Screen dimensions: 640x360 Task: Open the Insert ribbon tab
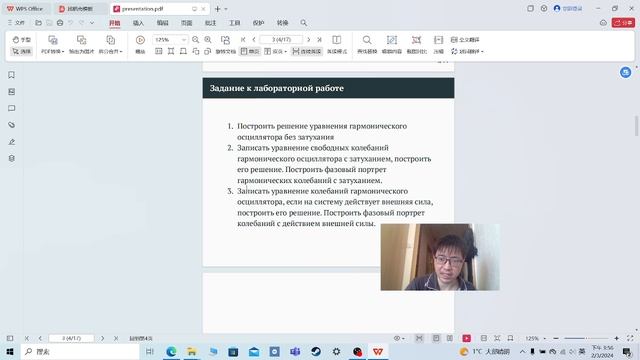pyautogui.click(x=138, y=23)
